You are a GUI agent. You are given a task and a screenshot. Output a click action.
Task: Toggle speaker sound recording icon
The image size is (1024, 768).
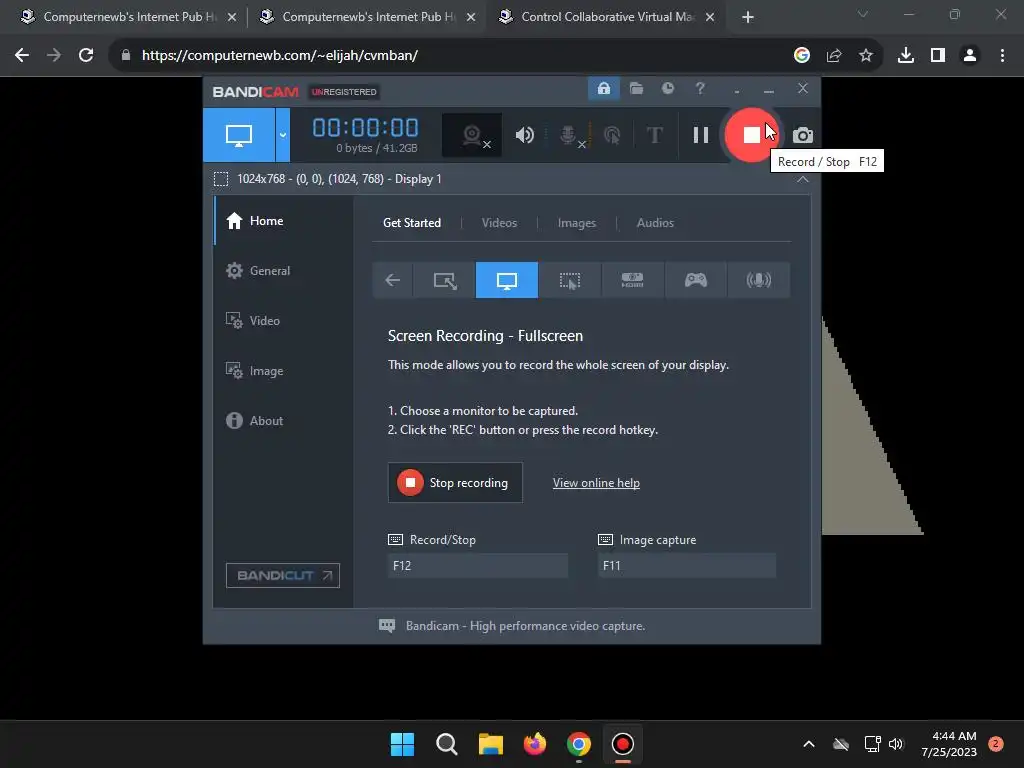524,135
